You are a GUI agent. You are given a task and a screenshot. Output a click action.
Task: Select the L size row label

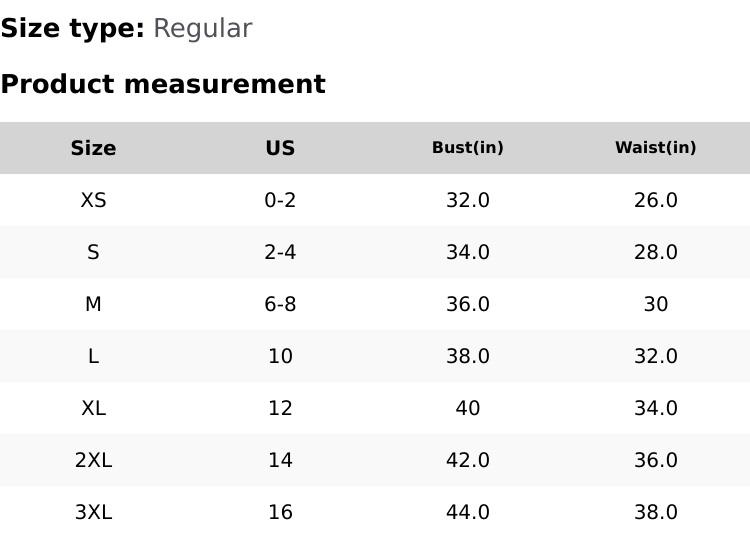[x=93, y=356]
